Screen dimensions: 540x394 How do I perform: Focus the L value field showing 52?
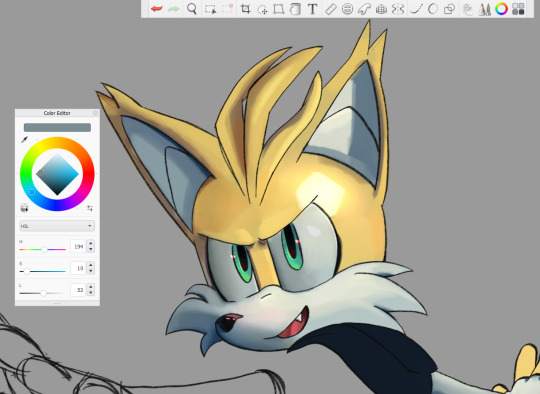click(x=78, y=290)
